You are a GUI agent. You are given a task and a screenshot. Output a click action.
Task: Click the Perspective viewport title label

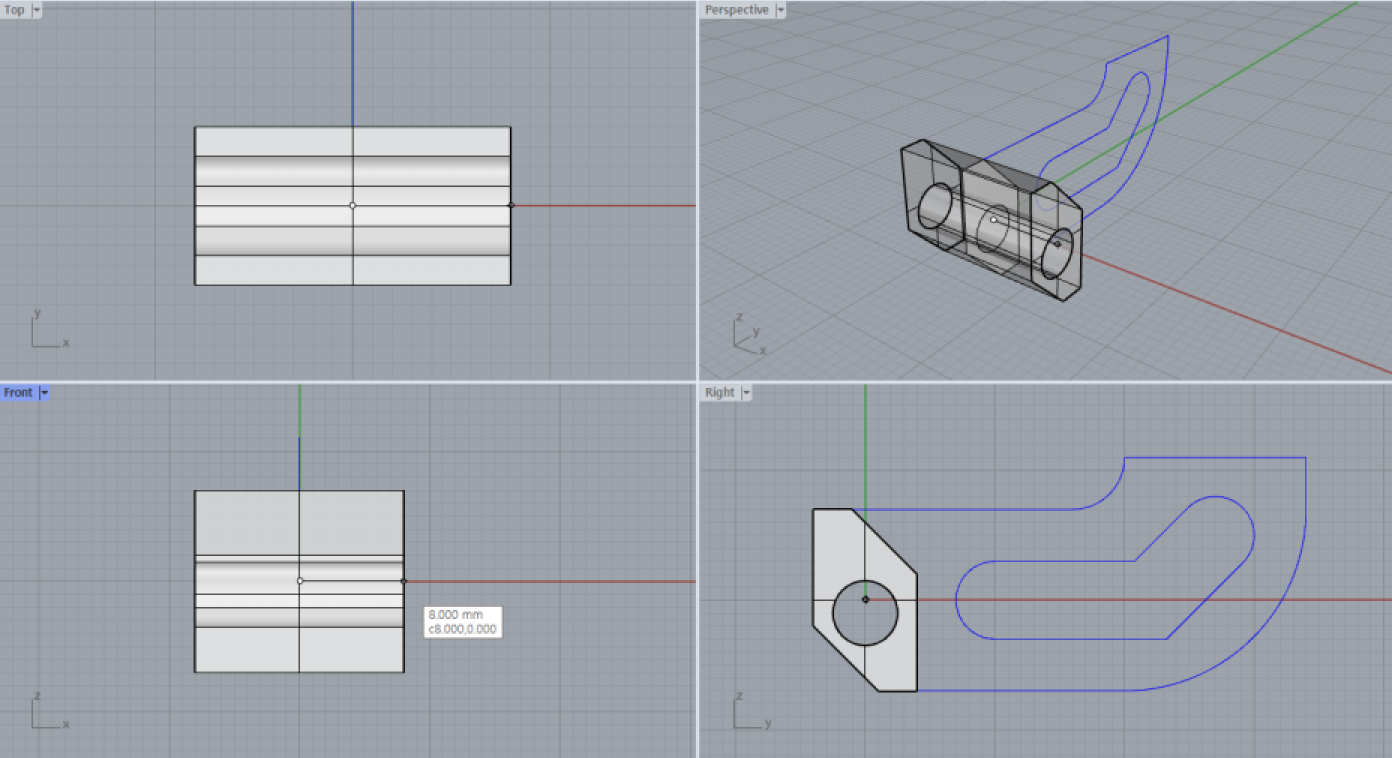tap(737, 10)
